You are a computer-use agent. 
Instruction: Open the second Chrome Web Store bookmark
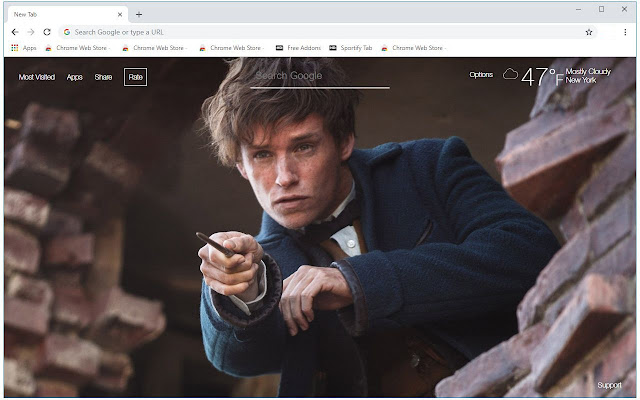pos(154,48)
